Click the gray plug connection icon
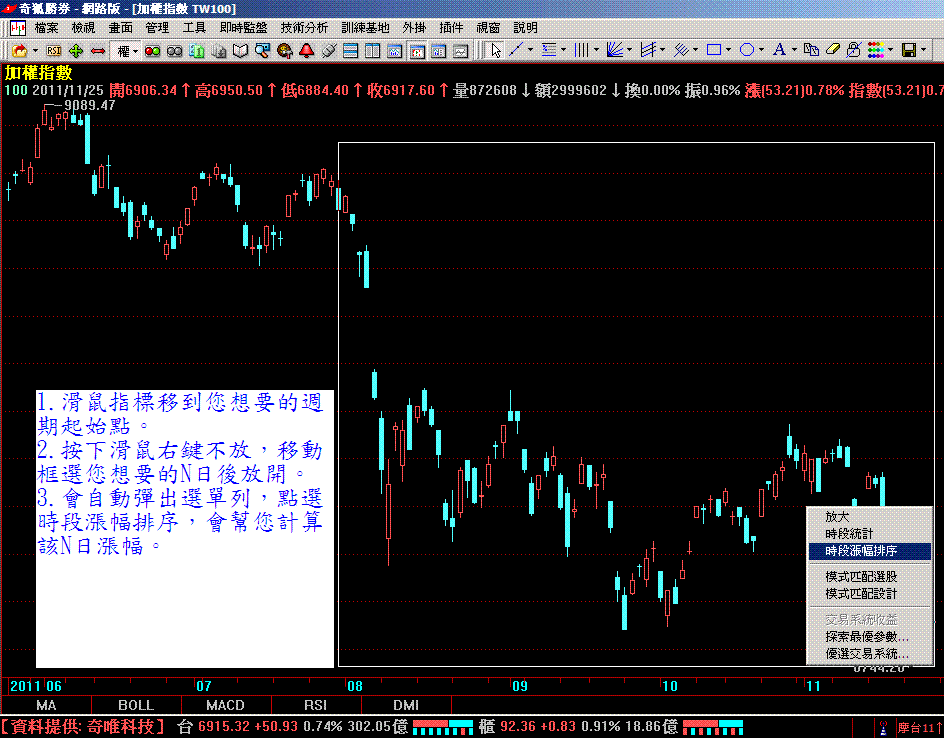The height and width of the screenshot is (738, 944). 329,51
